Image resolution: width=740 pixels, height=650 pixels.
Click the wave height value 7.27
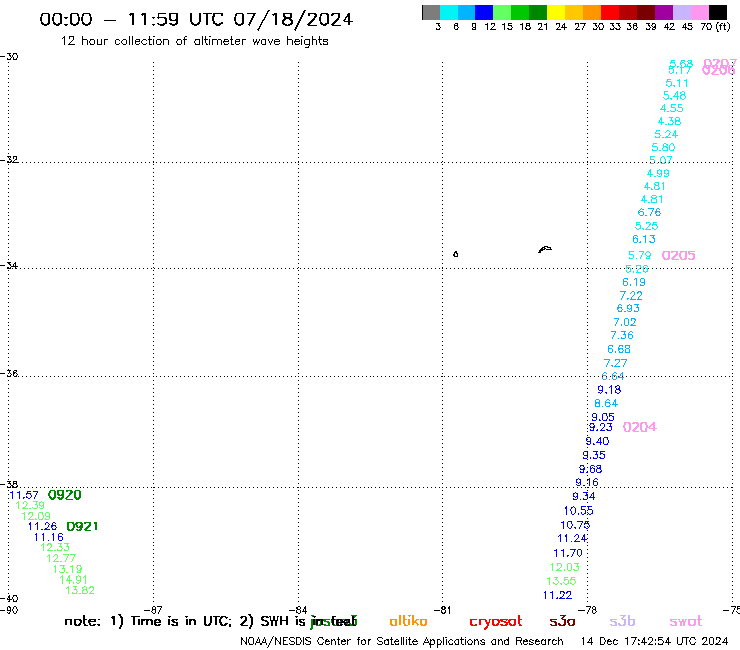point(615,363)
